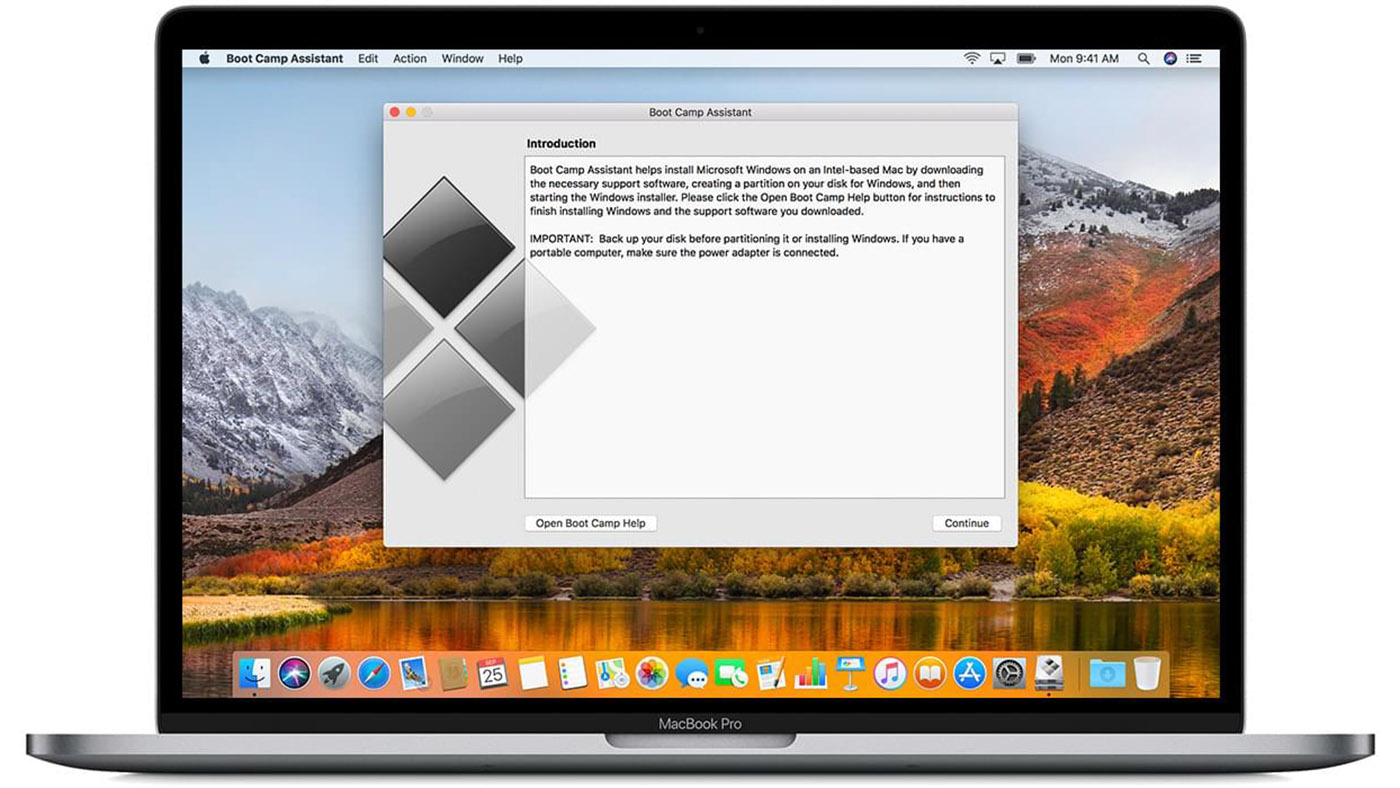Open the Help menu
This screenshot has height=788, width=1400.
coord(511,58)
